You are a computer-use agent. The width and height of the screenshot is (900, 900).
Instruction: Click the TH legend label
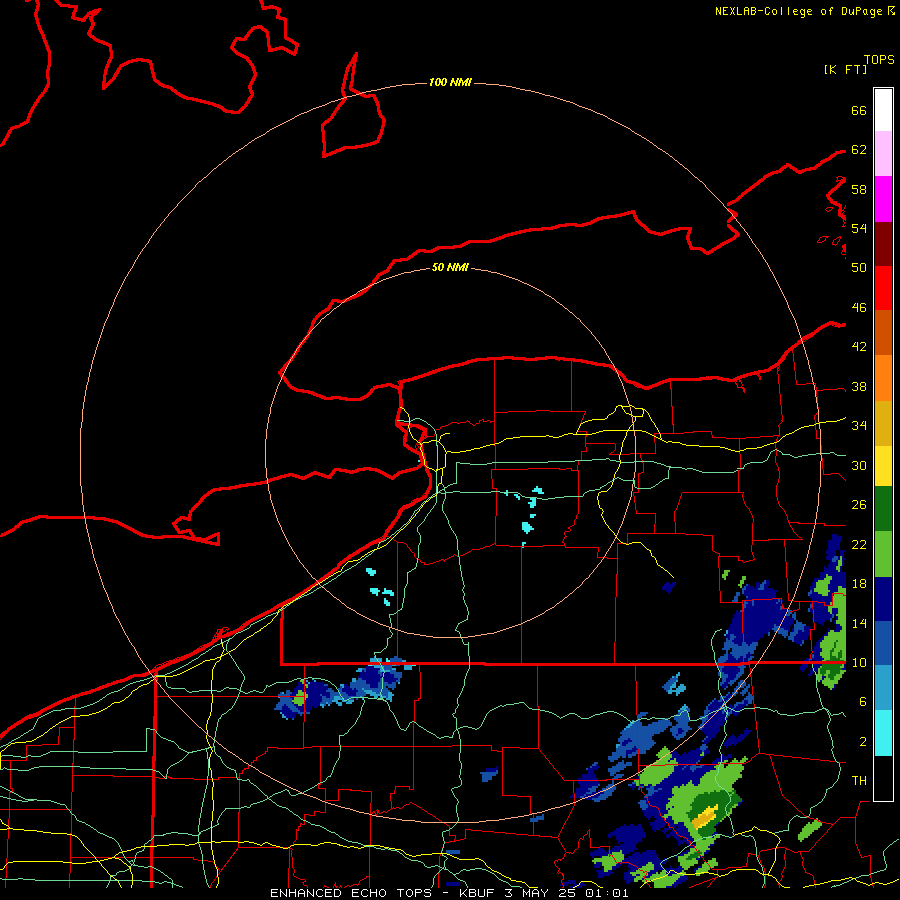[859, 781]
